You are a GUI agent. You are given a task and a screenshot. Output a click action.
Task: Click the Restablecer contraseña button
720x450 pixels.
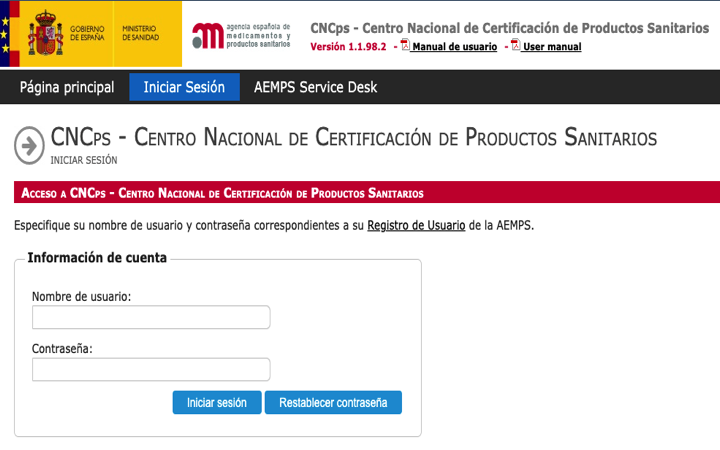point(333,403)
